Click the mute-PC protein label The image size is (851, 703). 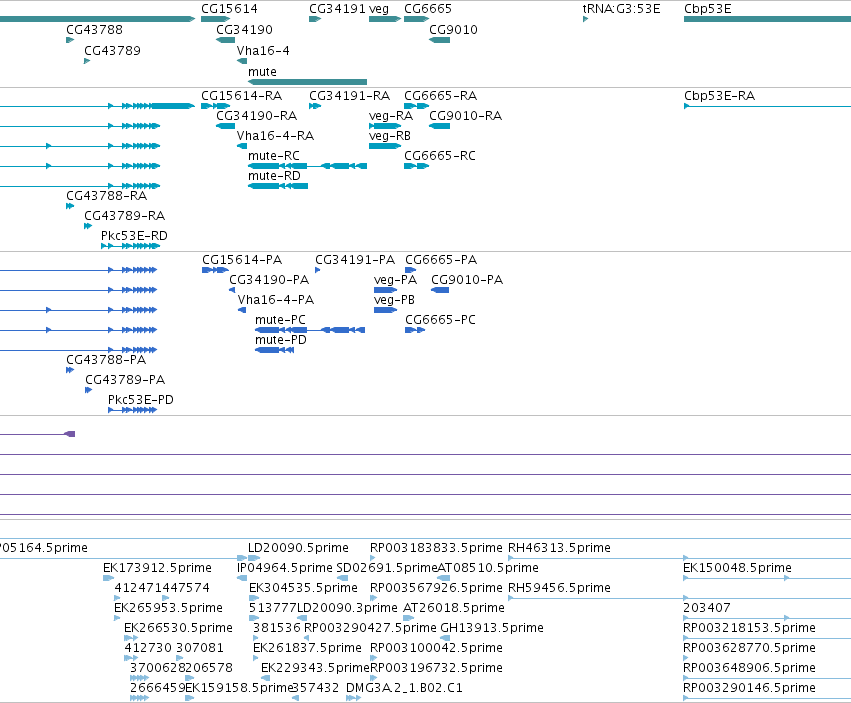tap(280, 320)
